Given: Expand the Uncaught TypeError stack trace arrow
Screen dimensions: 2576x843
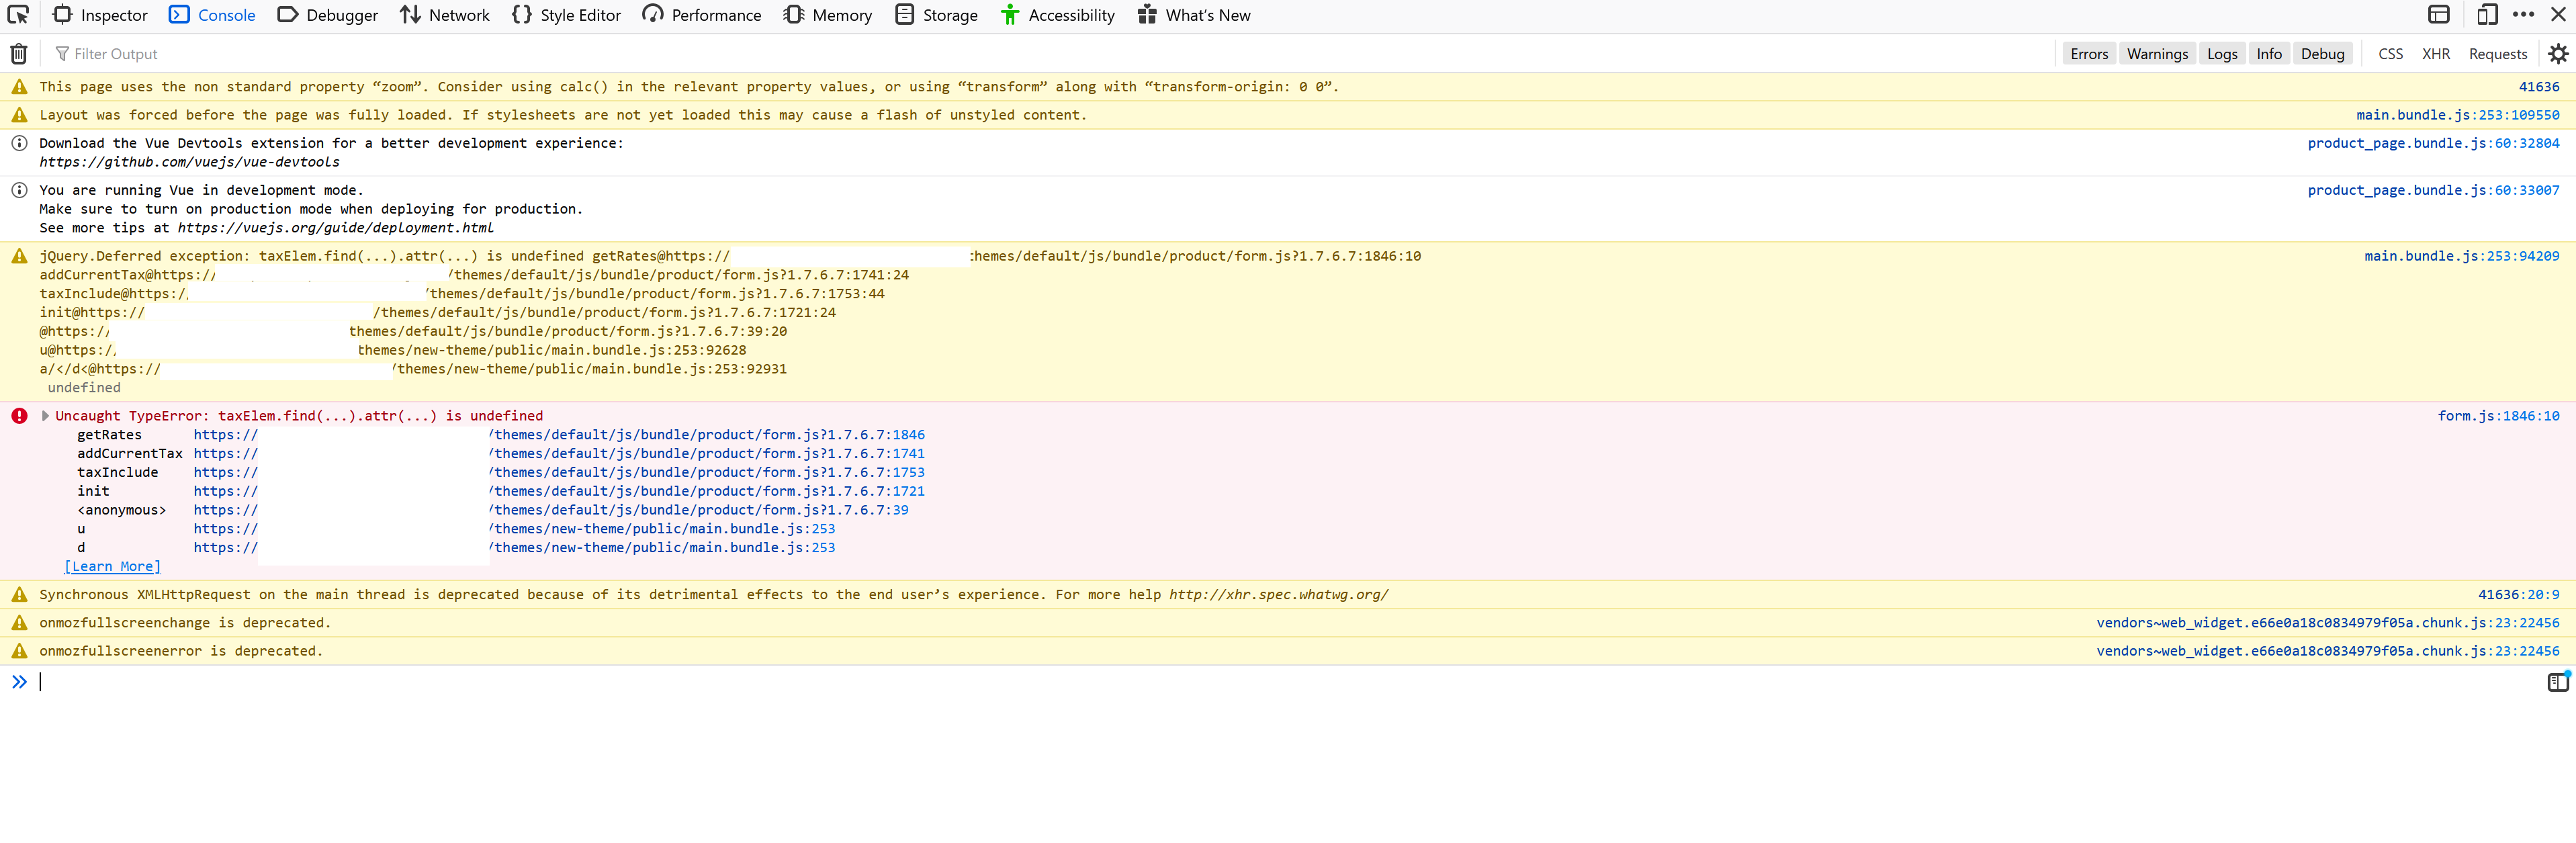Looking at the screenshot, I should pyautogui.click(x=45, y=416).
